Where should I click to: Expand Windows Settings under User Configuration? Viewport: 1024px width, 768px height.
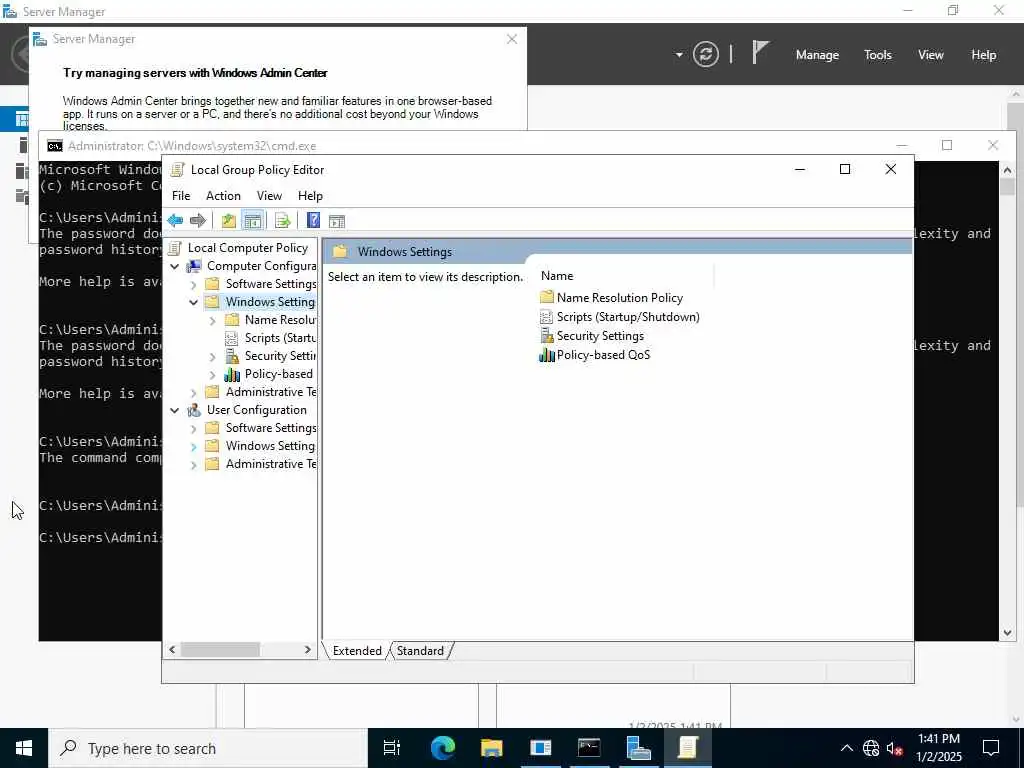193,447
